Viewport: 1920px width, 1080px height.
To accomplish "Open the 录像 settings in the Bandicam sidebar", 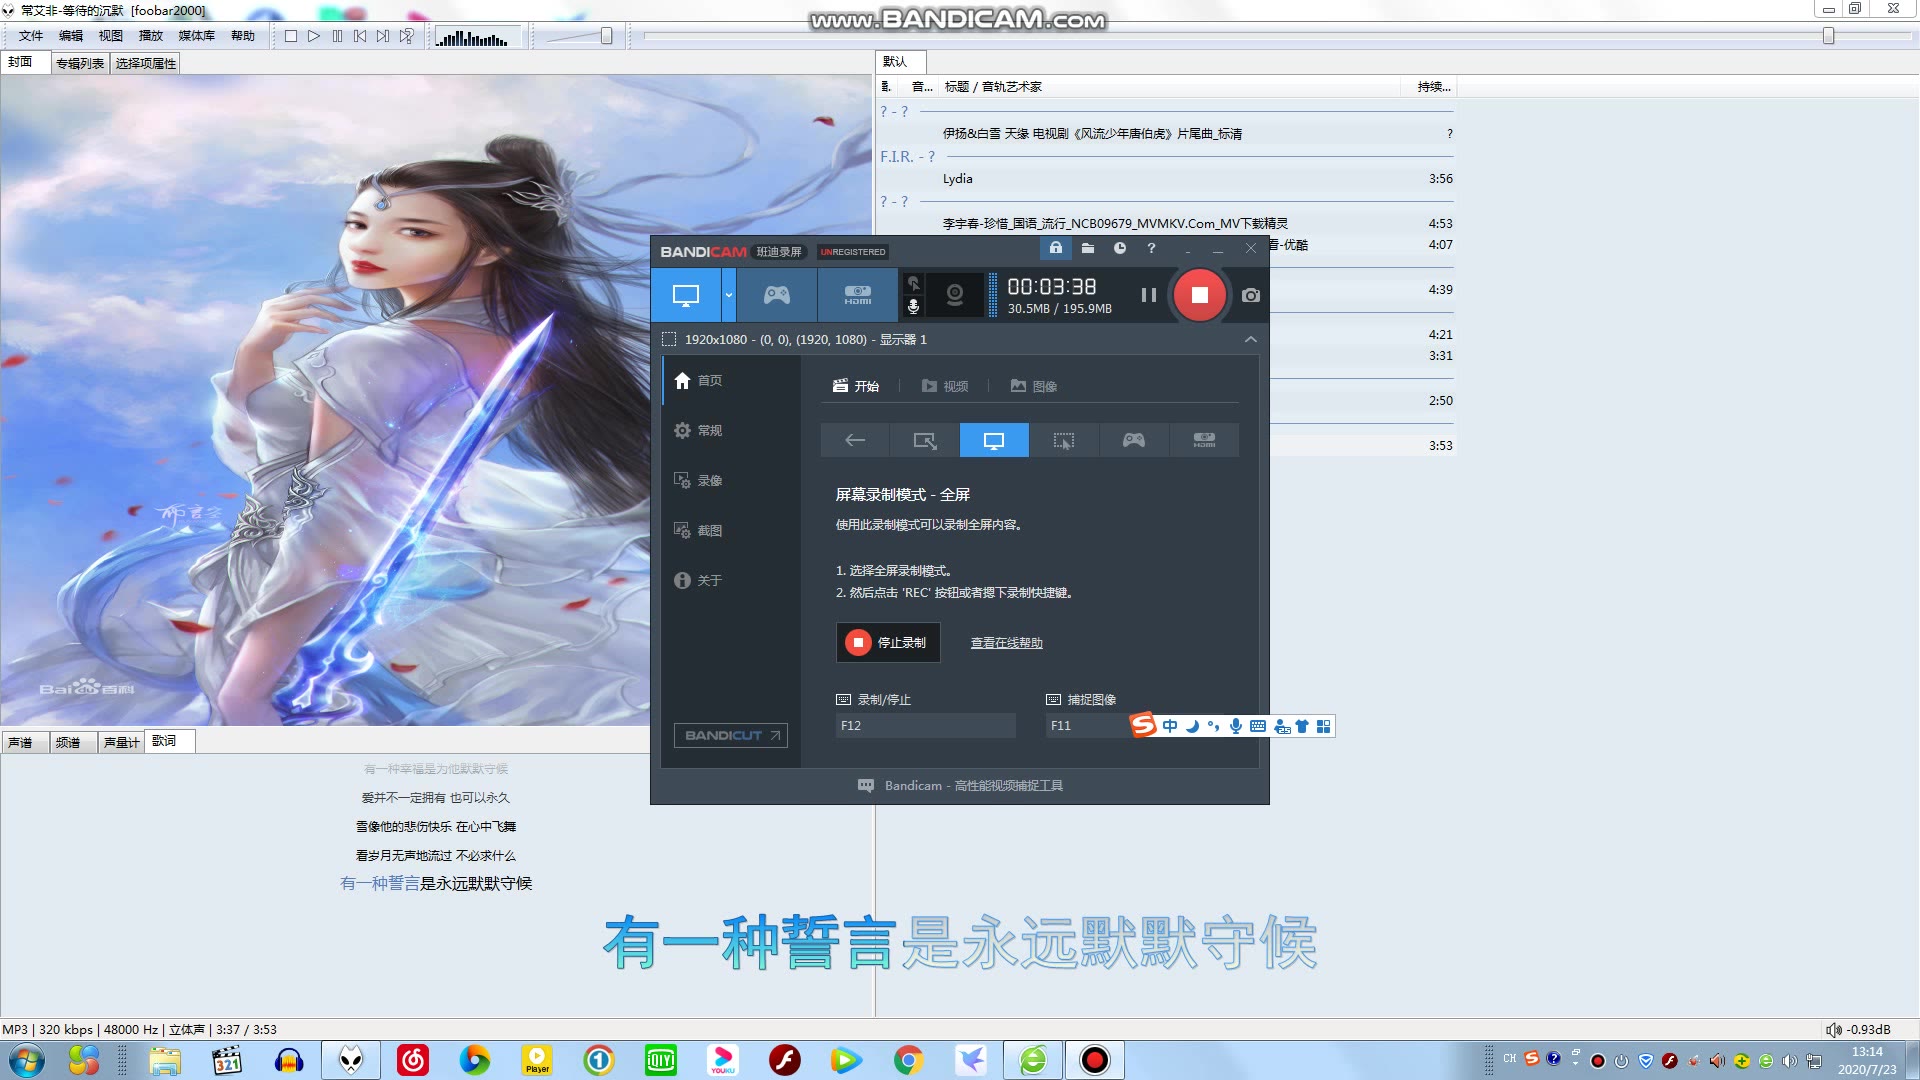I will pyautogui.click(x=732, y=481).
